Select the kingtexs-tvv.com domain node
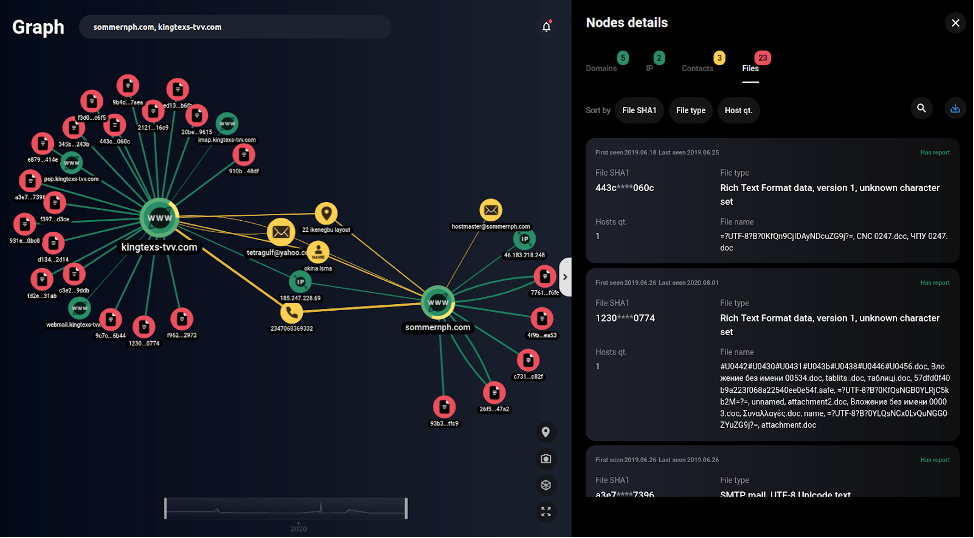Image resolution: width=974 pixels, height=538 pixels. click(x=158, y=217)
